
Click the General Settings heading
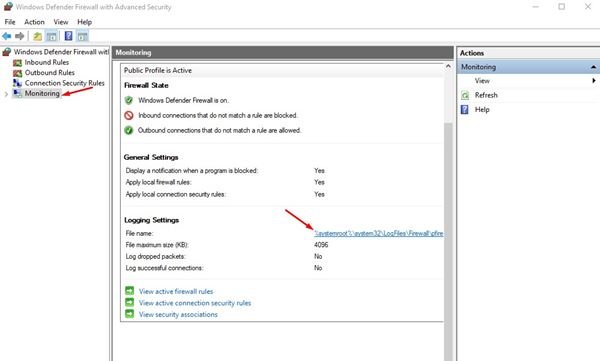click(x=151, y=157)
